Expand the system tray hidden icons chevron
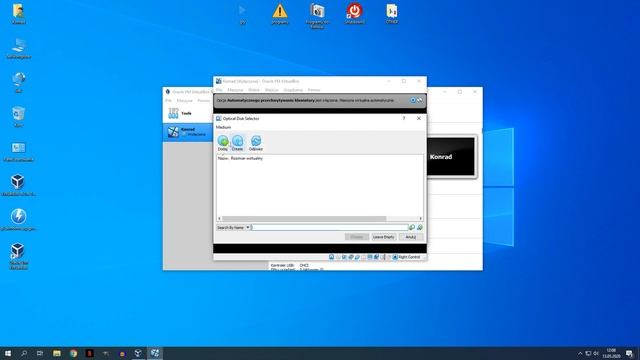This screenshot has height=360, width=640. coord(580,353)
